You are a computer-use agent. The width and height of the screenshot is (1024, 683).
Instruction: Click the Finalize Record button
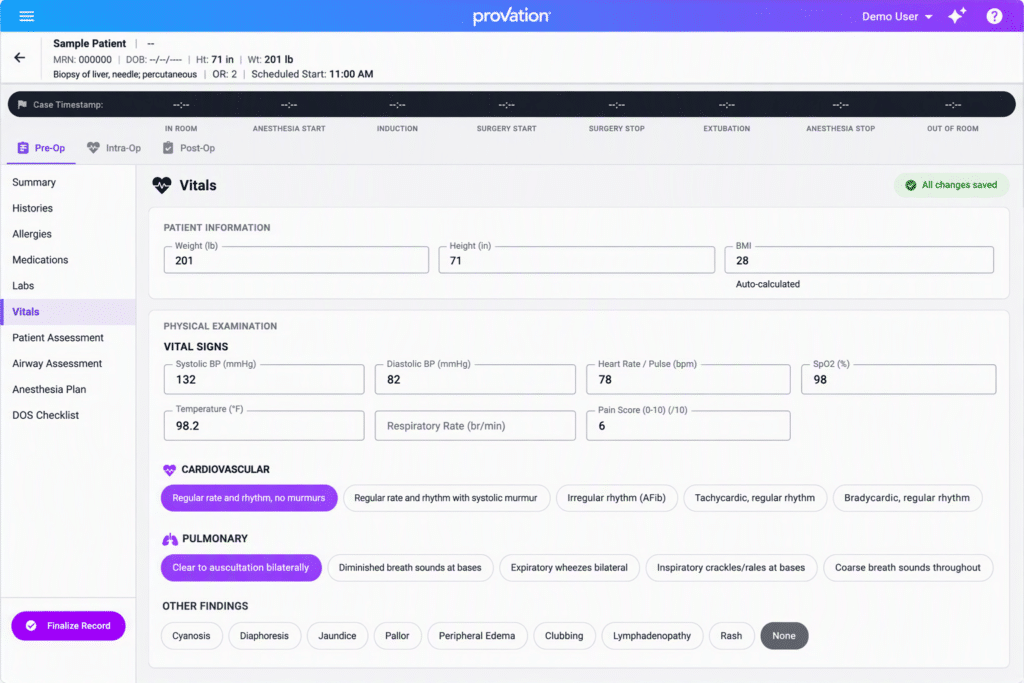(69, 626)
